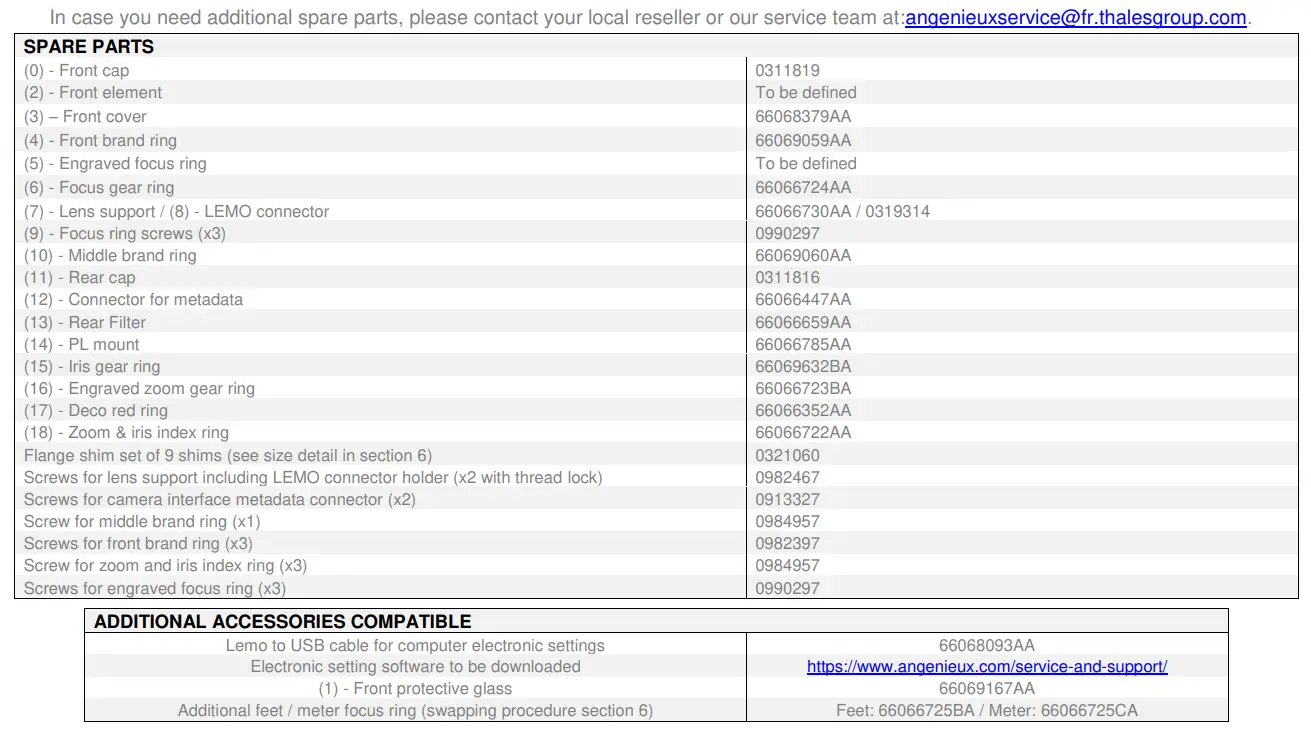Click part number 66066724AA
This screenshot has width=1311, height=733.
coord(804,188)
